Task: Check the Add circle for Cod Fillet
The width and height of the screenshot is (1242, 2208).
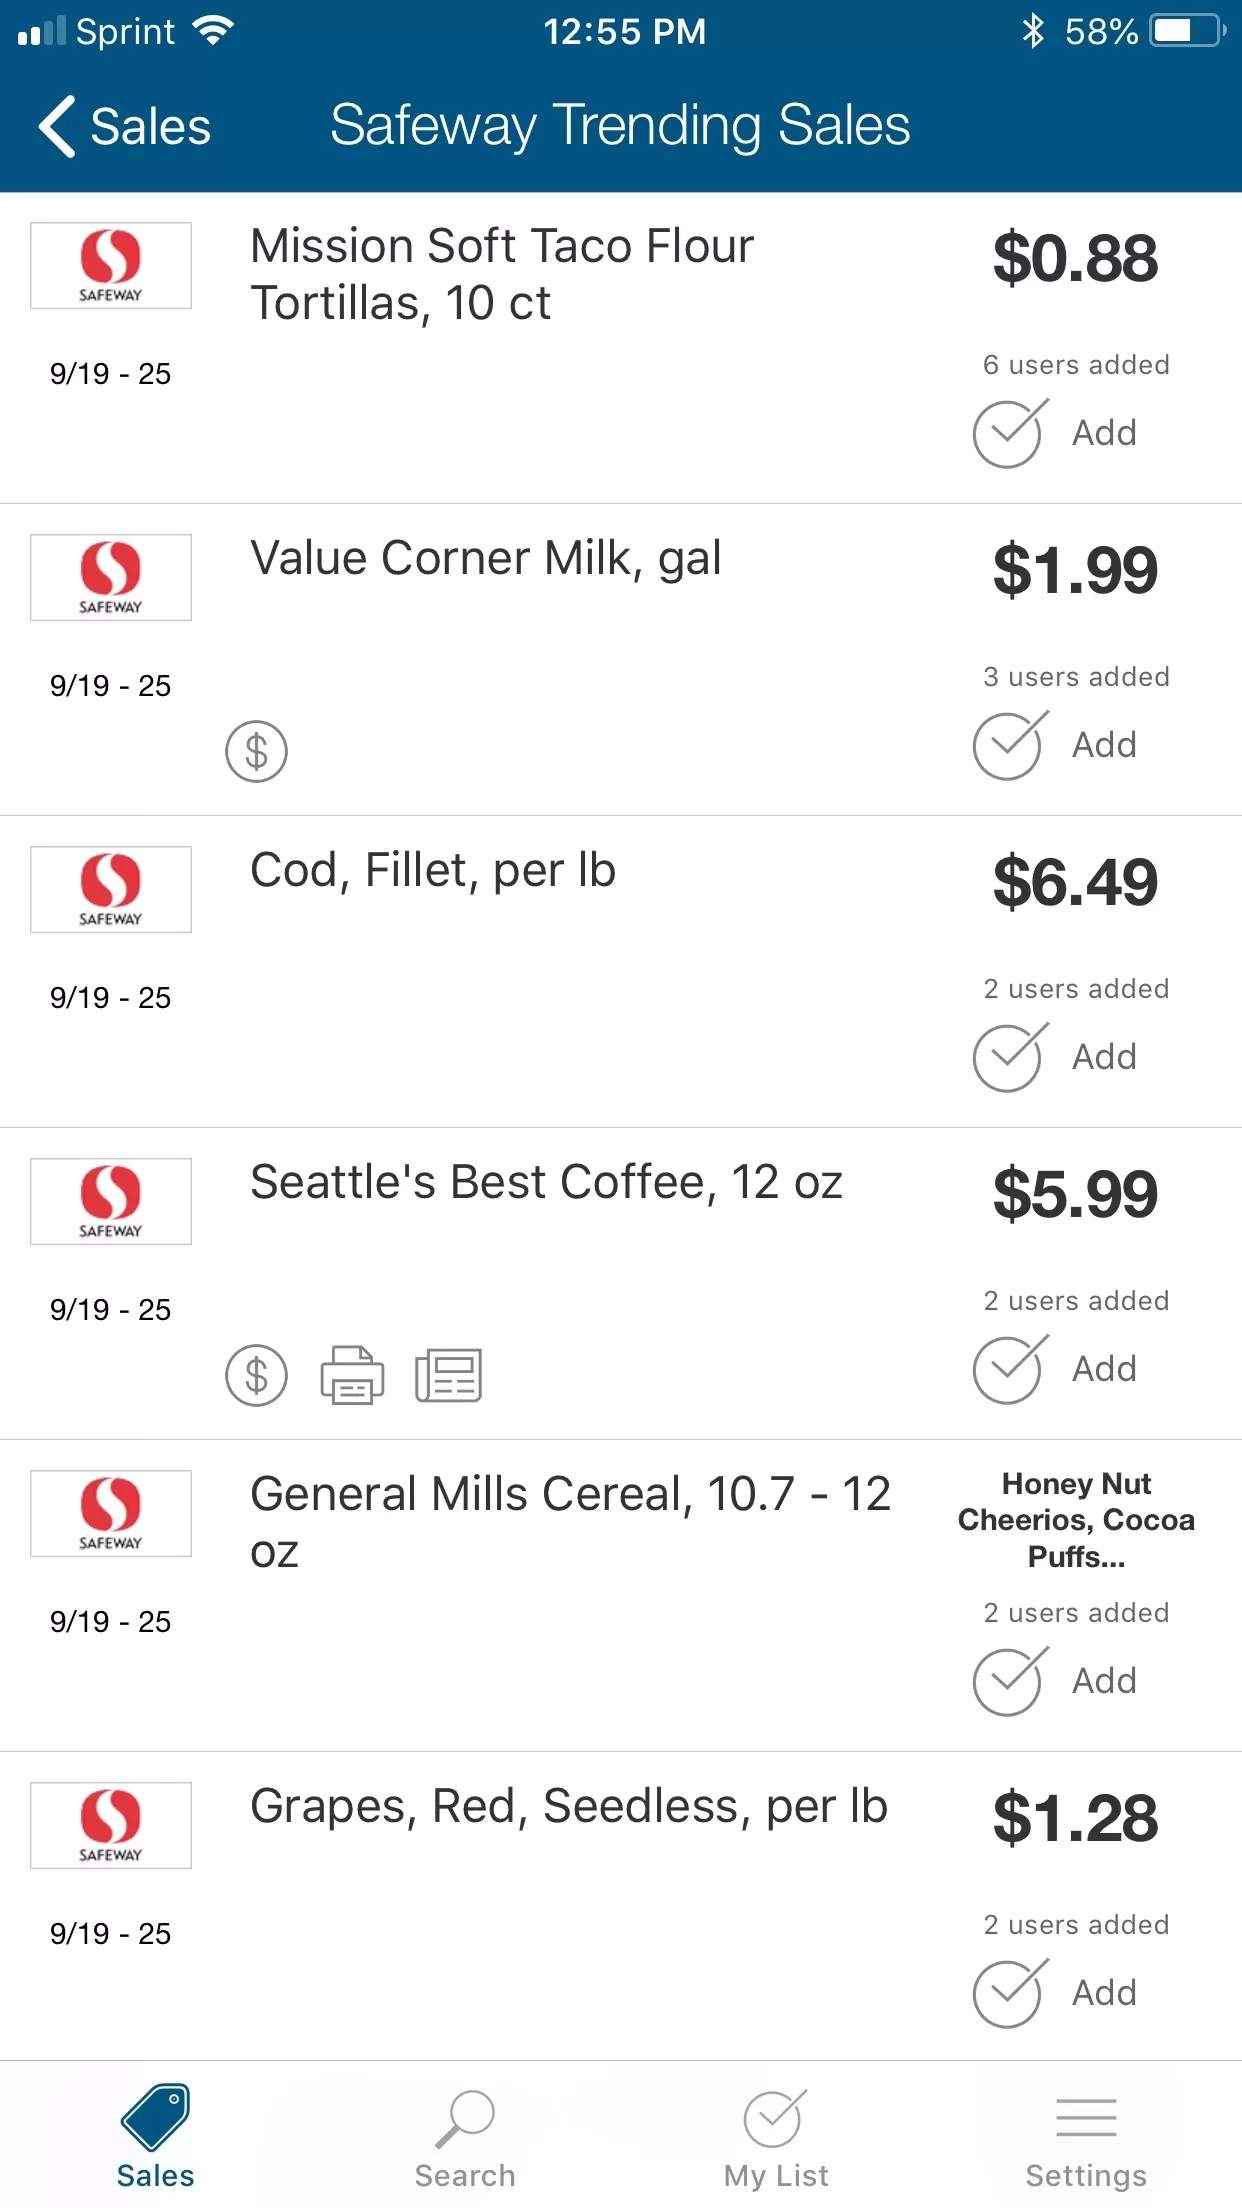Action: click(1010, 1057)
